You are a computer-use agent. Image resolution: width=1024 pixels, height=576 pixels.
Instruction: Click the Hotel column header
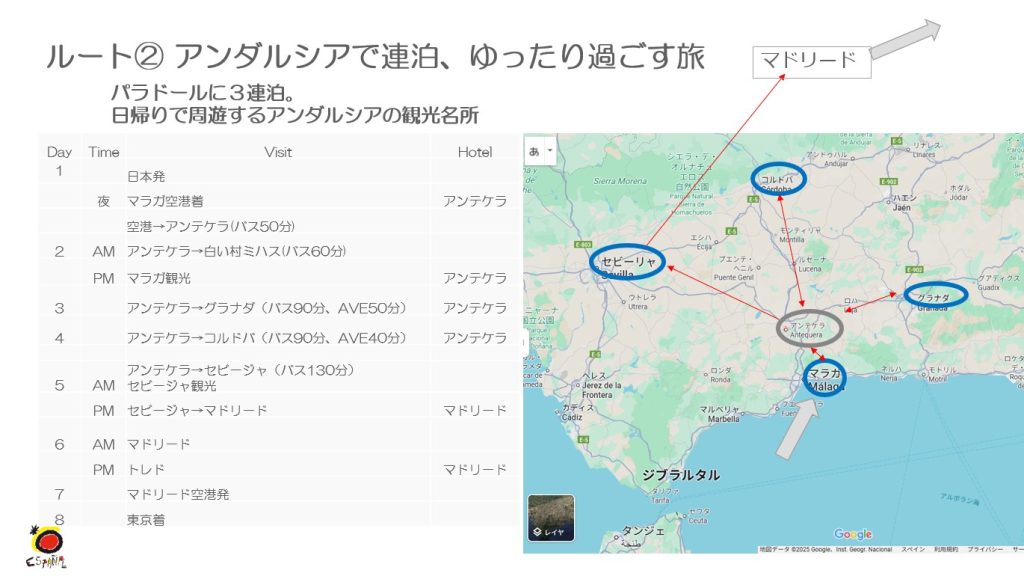[475, 152]
